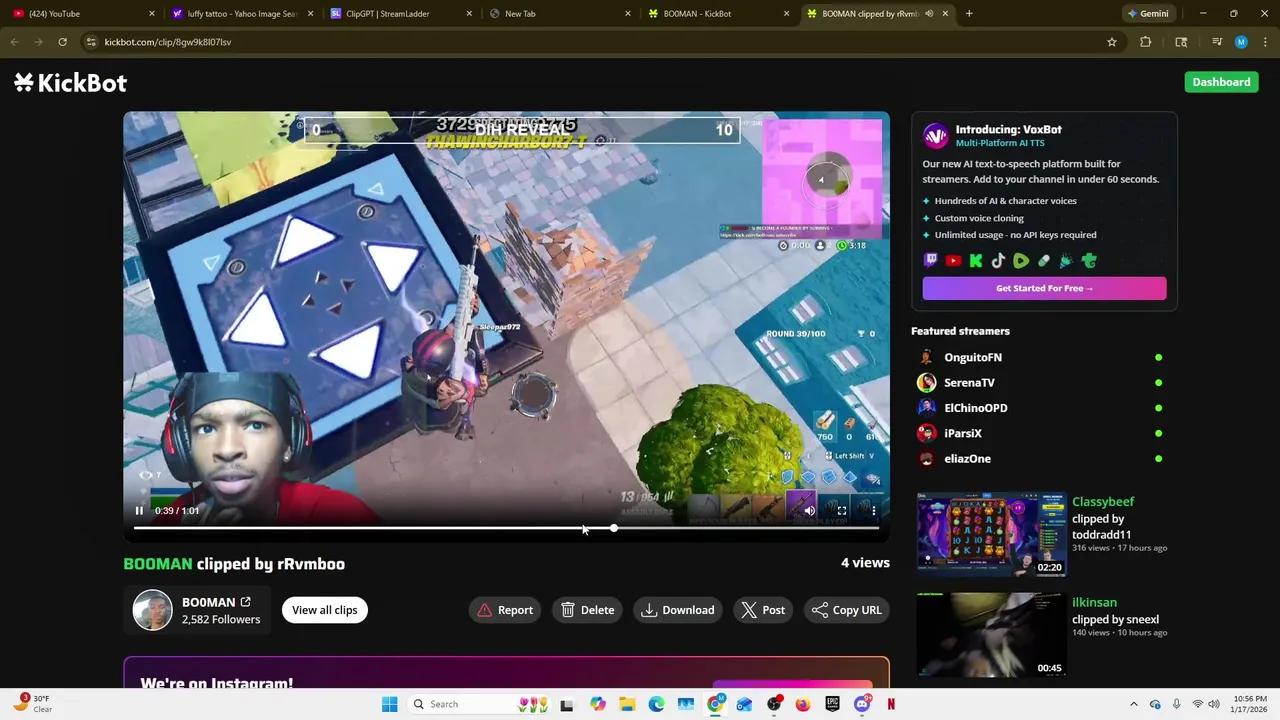Open Epic Games Launcher from taskbar
Viewport: 1280px width, 720px height.
tap(832, 704)
